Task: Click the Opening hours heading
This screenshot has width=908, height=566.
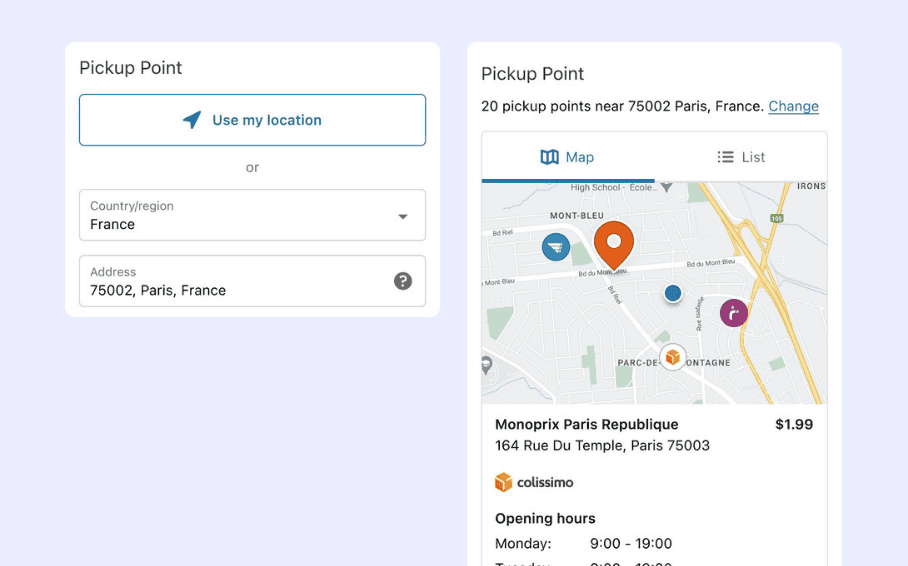Action: click(x=545, y=518)
